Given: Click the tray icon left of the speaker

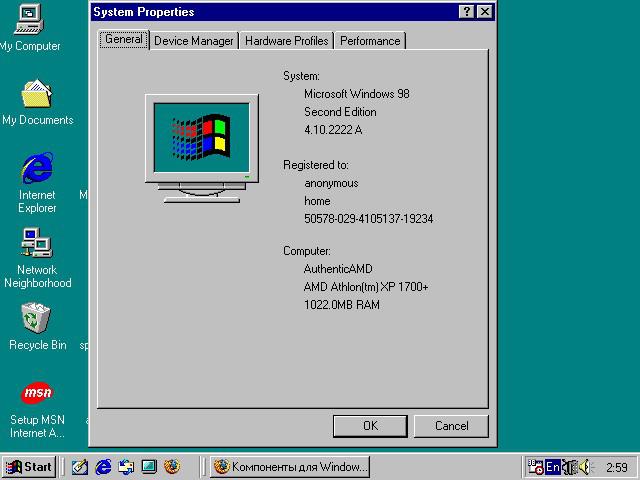Looking at the screenshot, I should click(569, 467).
